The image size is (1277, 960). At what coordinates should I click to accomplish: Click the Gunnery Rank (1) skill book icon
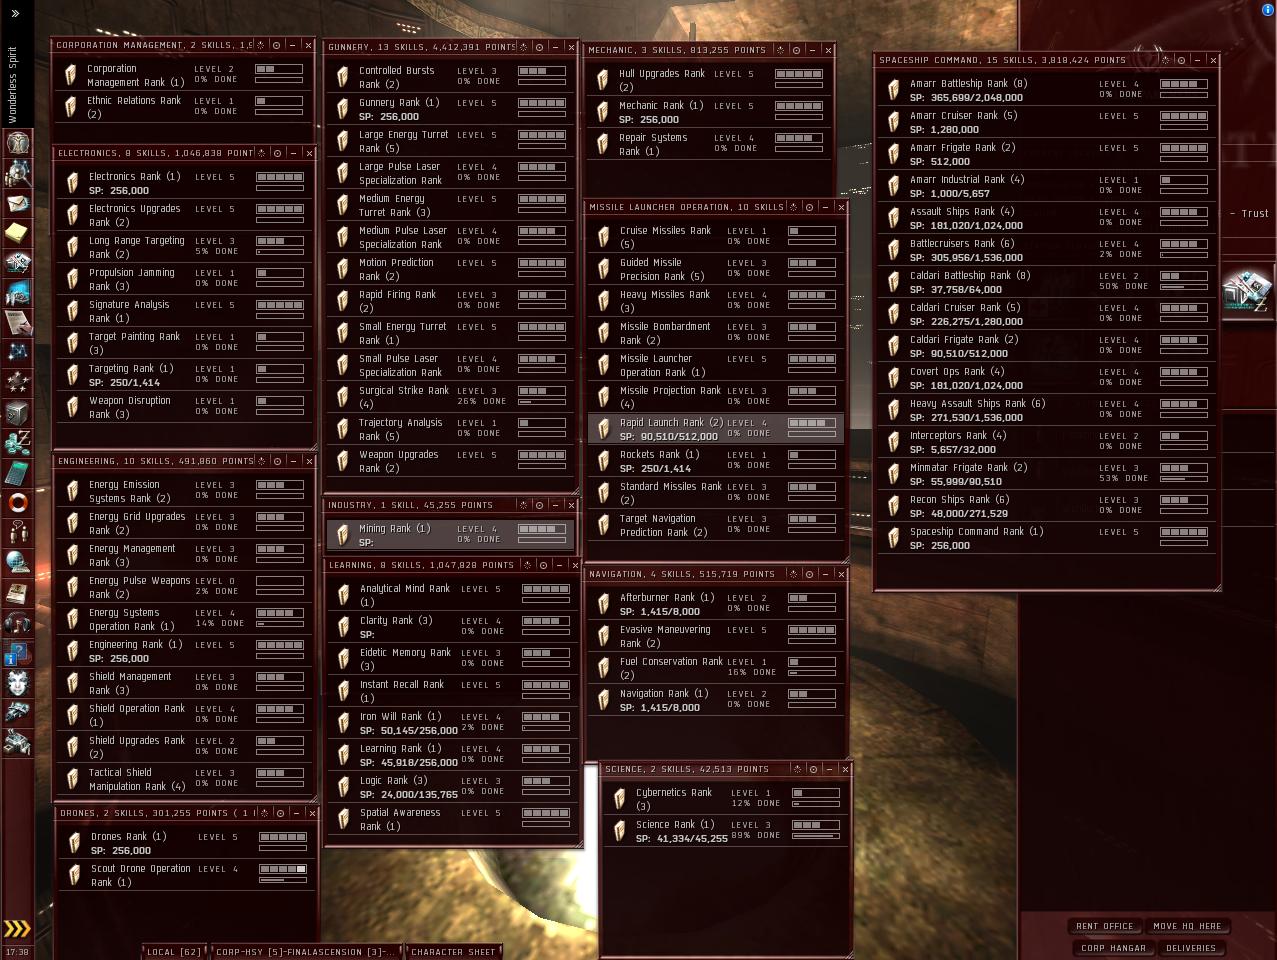click(342, 108)
